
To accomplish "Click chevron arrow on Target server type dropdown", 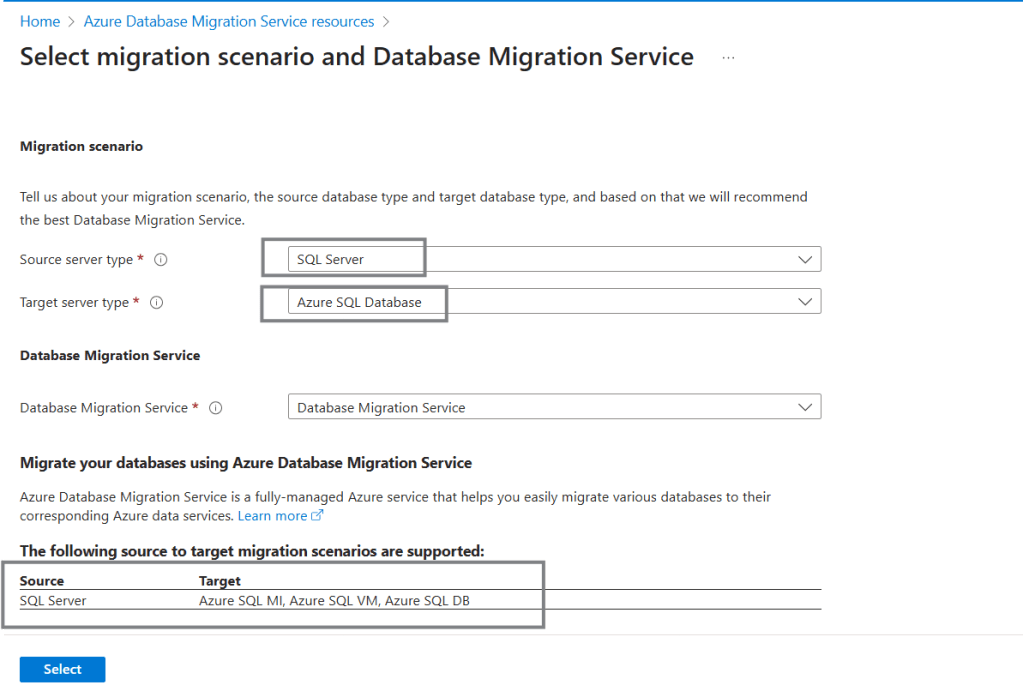I will click(805, 302).
